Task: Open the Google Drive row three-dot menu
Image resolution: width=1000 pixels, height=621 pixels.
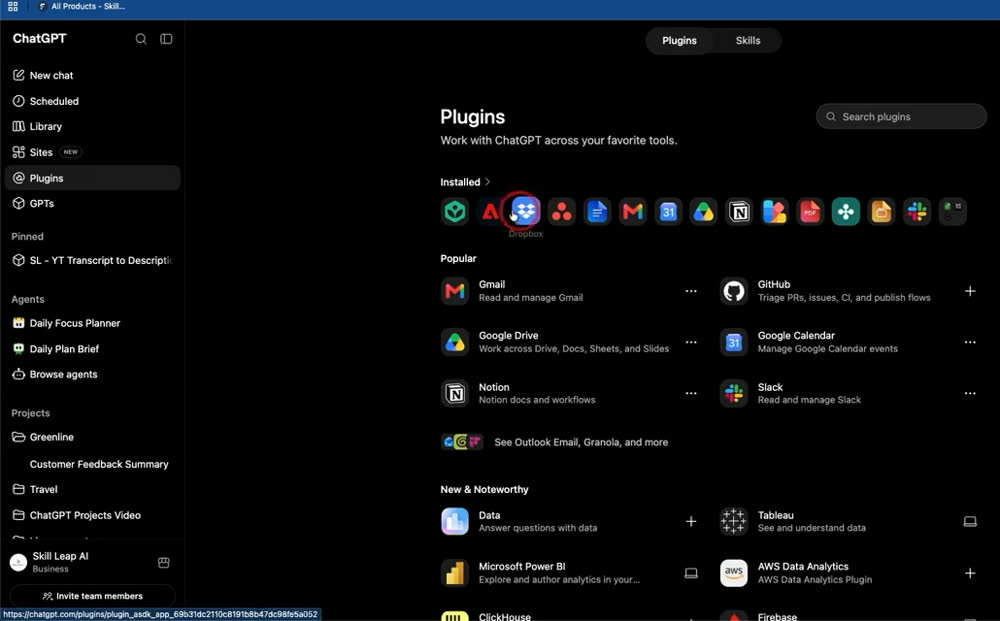Action: pos(691,342)
